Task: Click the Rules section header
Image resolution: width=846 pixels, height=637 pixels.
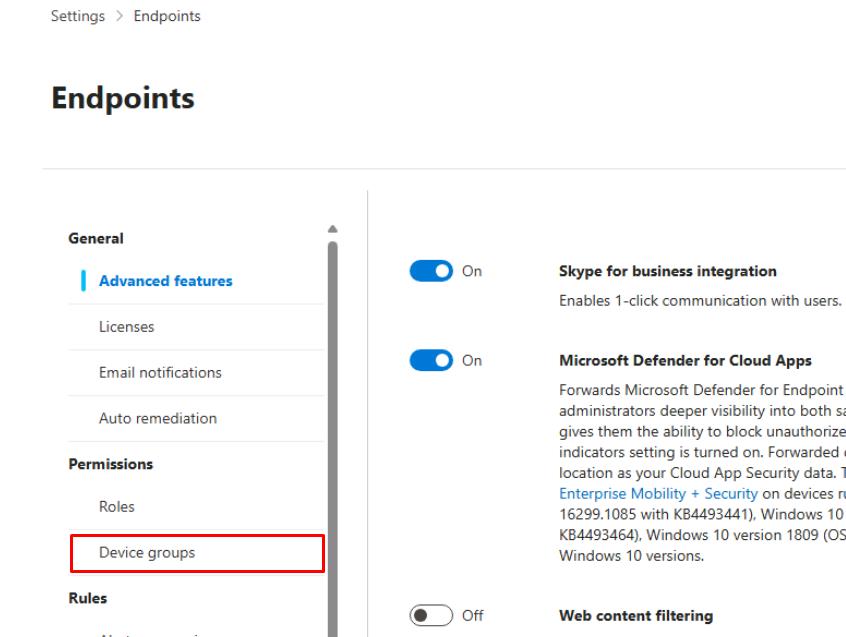Action: [87, 598]
